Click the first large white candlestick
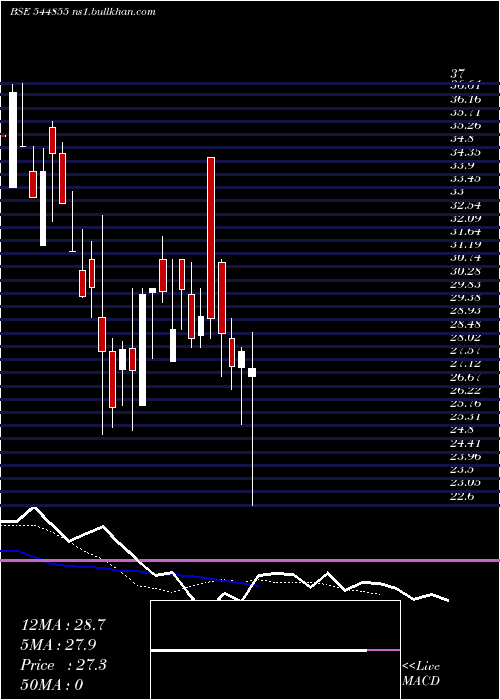The width and height of the screenshot is (500, 700). 13,140
